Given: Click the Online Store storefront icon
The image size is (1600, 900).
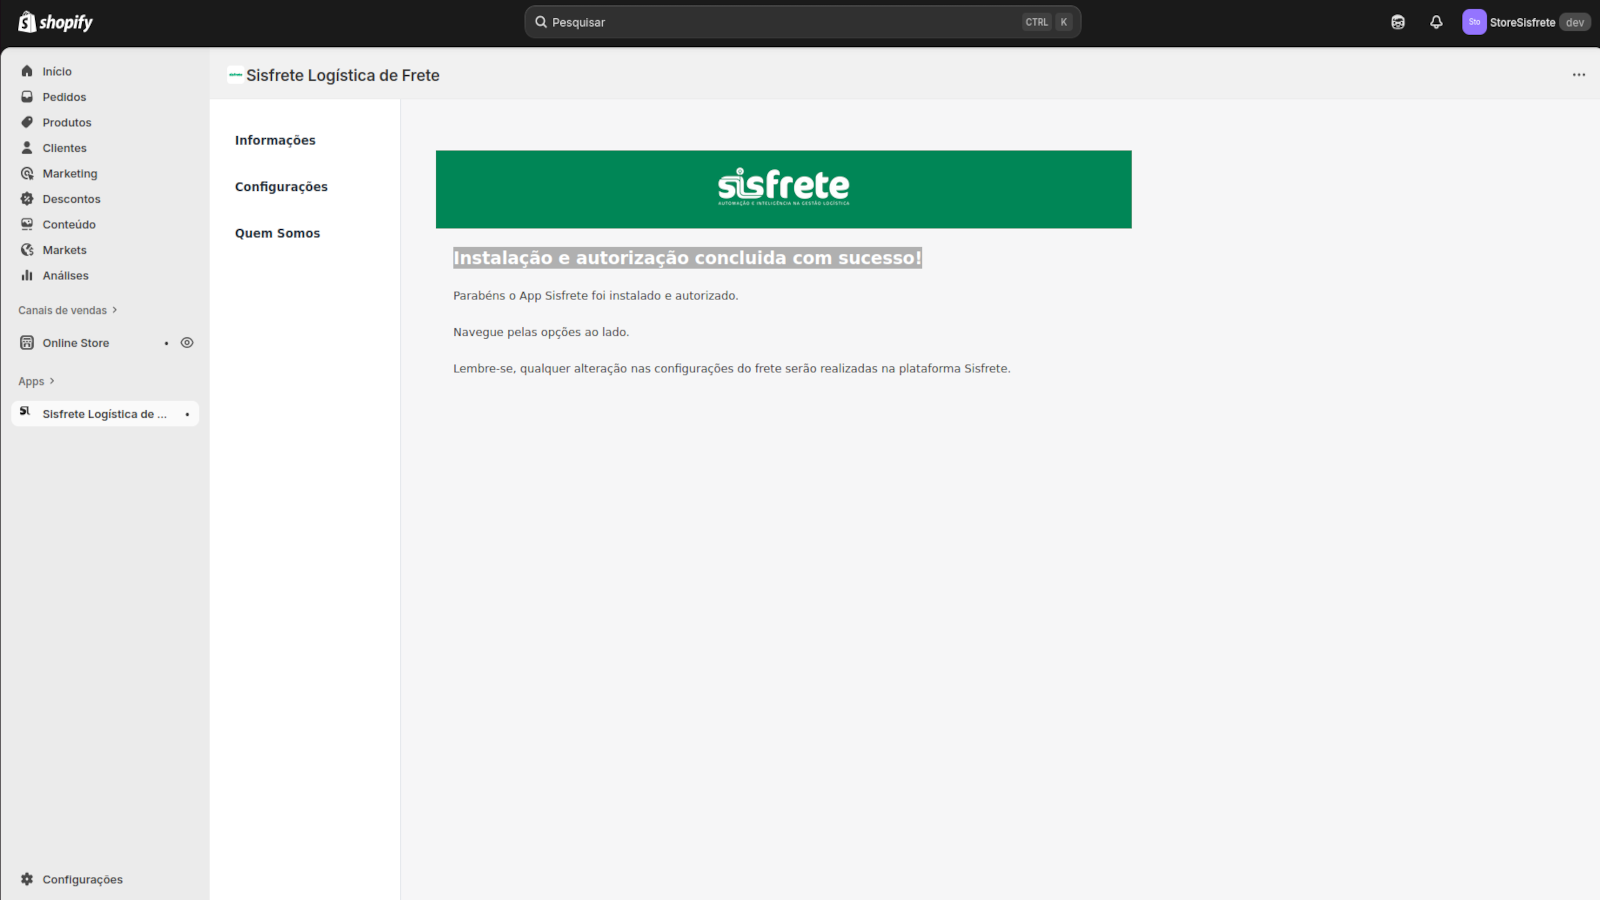Looking at the screenshot, I should pyautogui.click(x=27, y=343).
